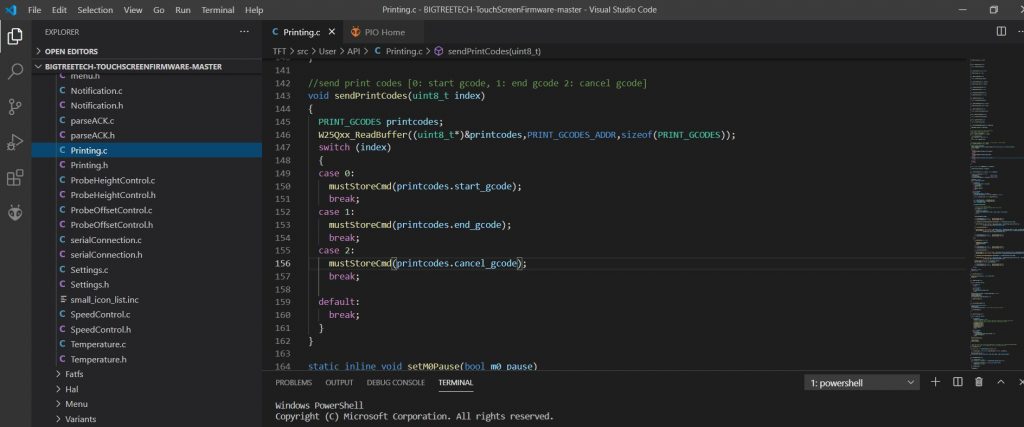Open small_icon_list.inc file
The image size is (1024, 427).
pos(147,300)
